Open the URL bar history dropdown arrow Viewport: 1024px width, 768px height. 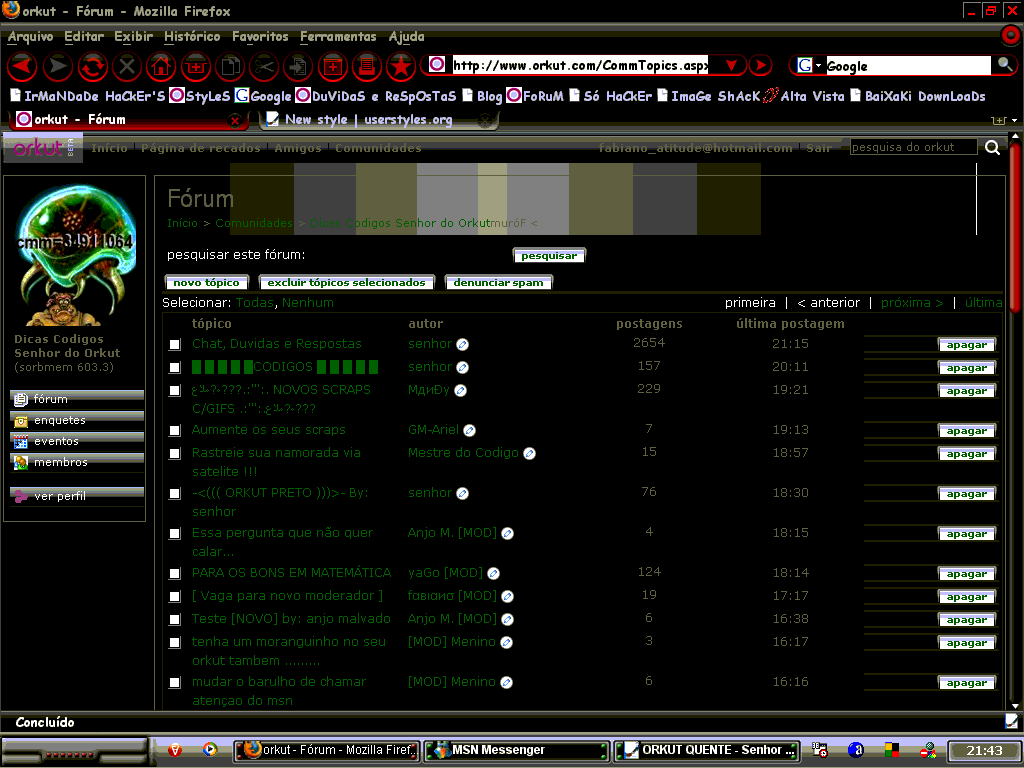(731, 65)
